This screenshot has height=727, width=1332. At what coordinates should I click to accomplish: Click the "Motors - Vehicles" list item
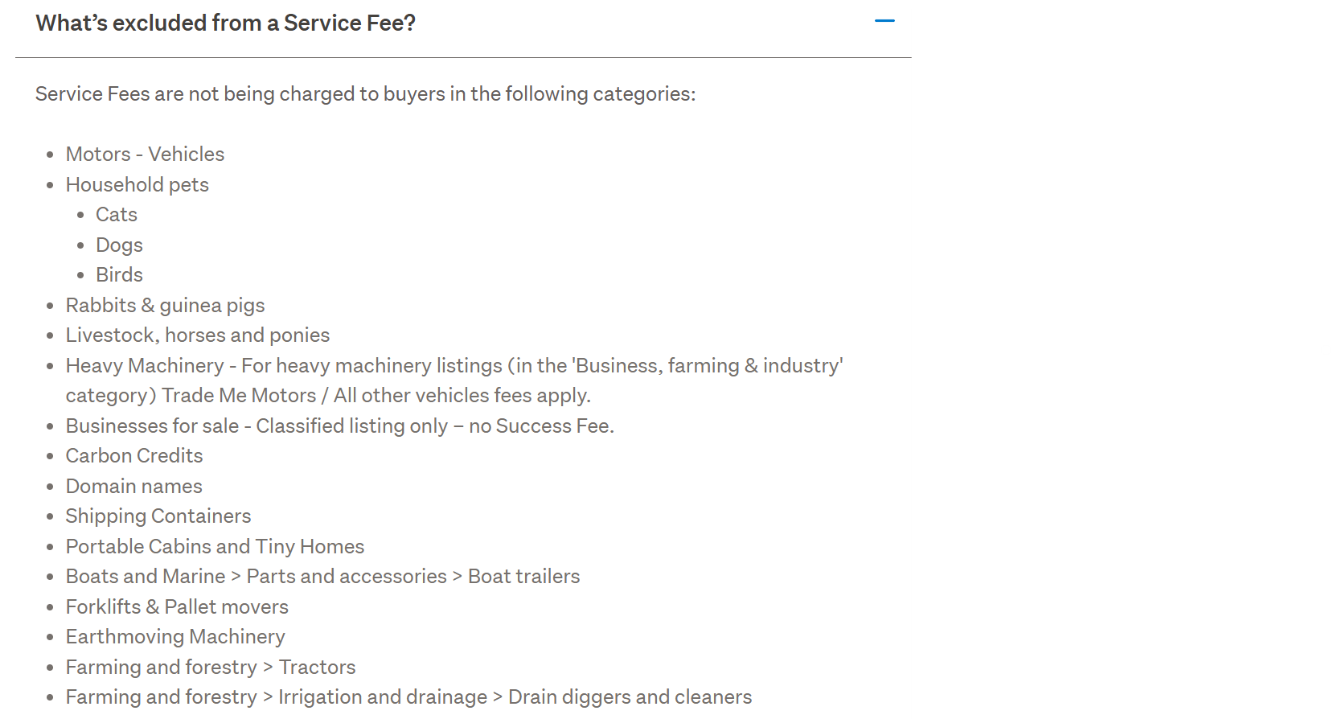click(145, 154)
